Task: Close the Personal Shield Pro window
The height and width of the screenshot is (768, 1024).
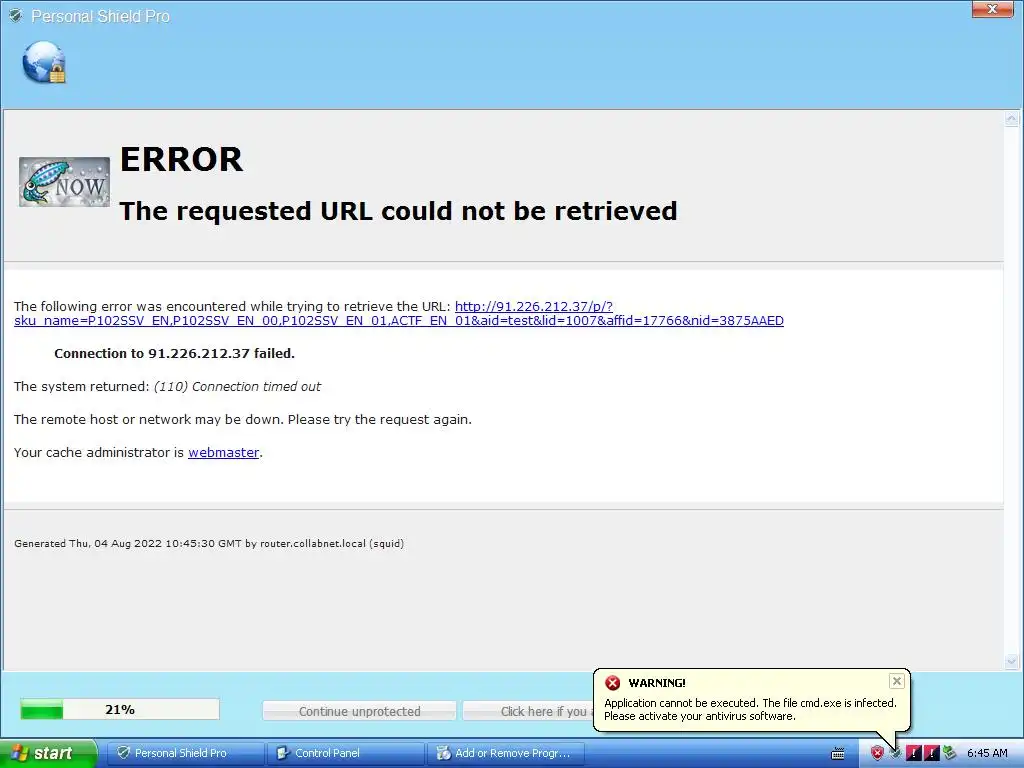Action: coord(992,8)
